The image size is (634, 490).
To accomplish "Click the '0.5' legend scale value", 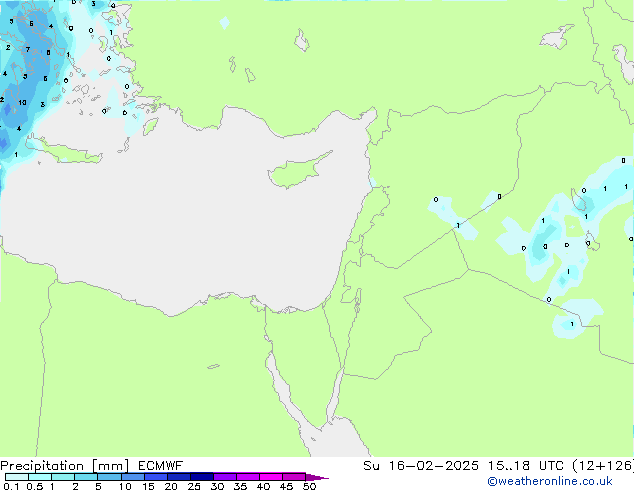I will [x=35, y=486].
